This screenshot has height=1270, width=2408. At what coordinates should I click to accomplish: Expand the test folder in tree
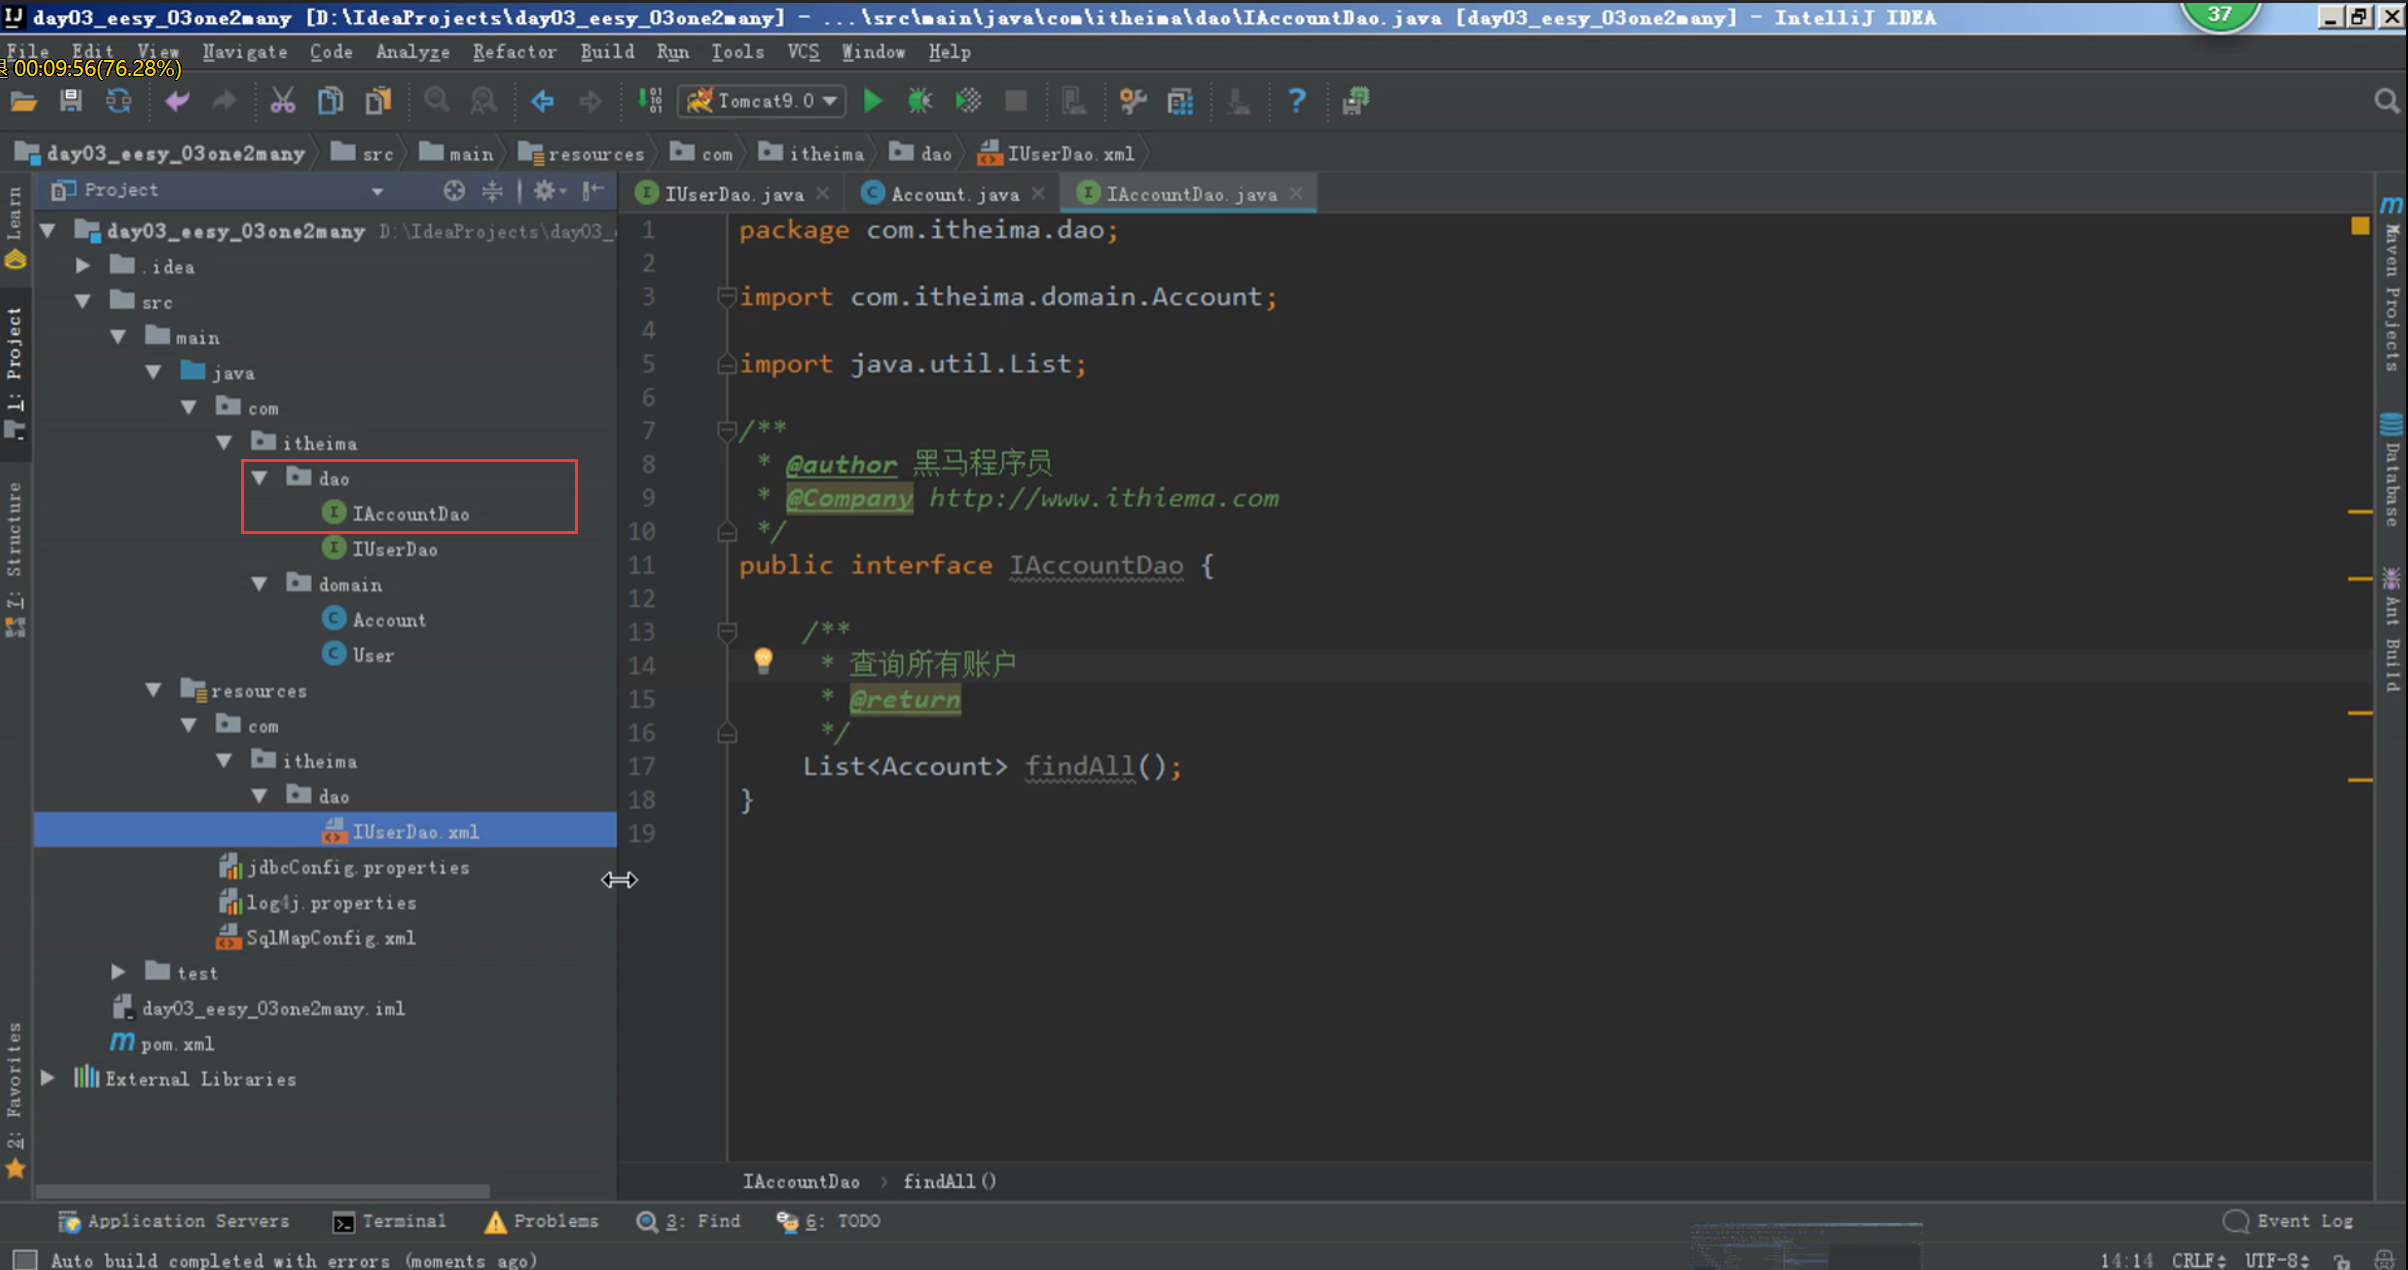[x=118, y=972]
